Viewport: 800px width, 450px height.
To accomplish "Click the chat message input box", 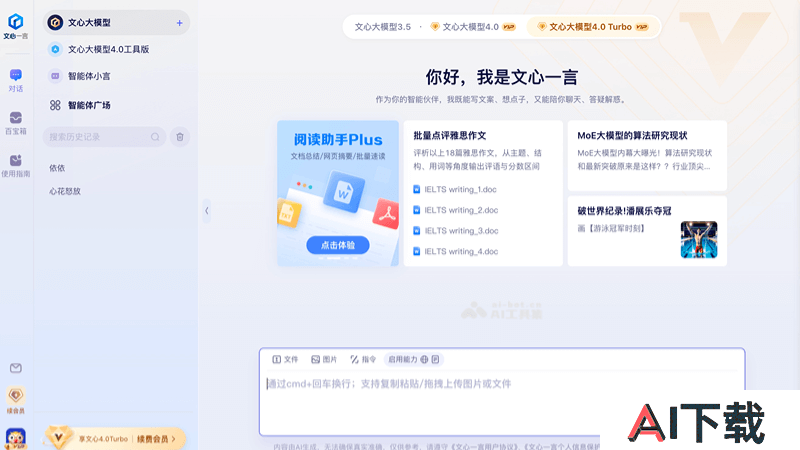I will coord(502,392).
